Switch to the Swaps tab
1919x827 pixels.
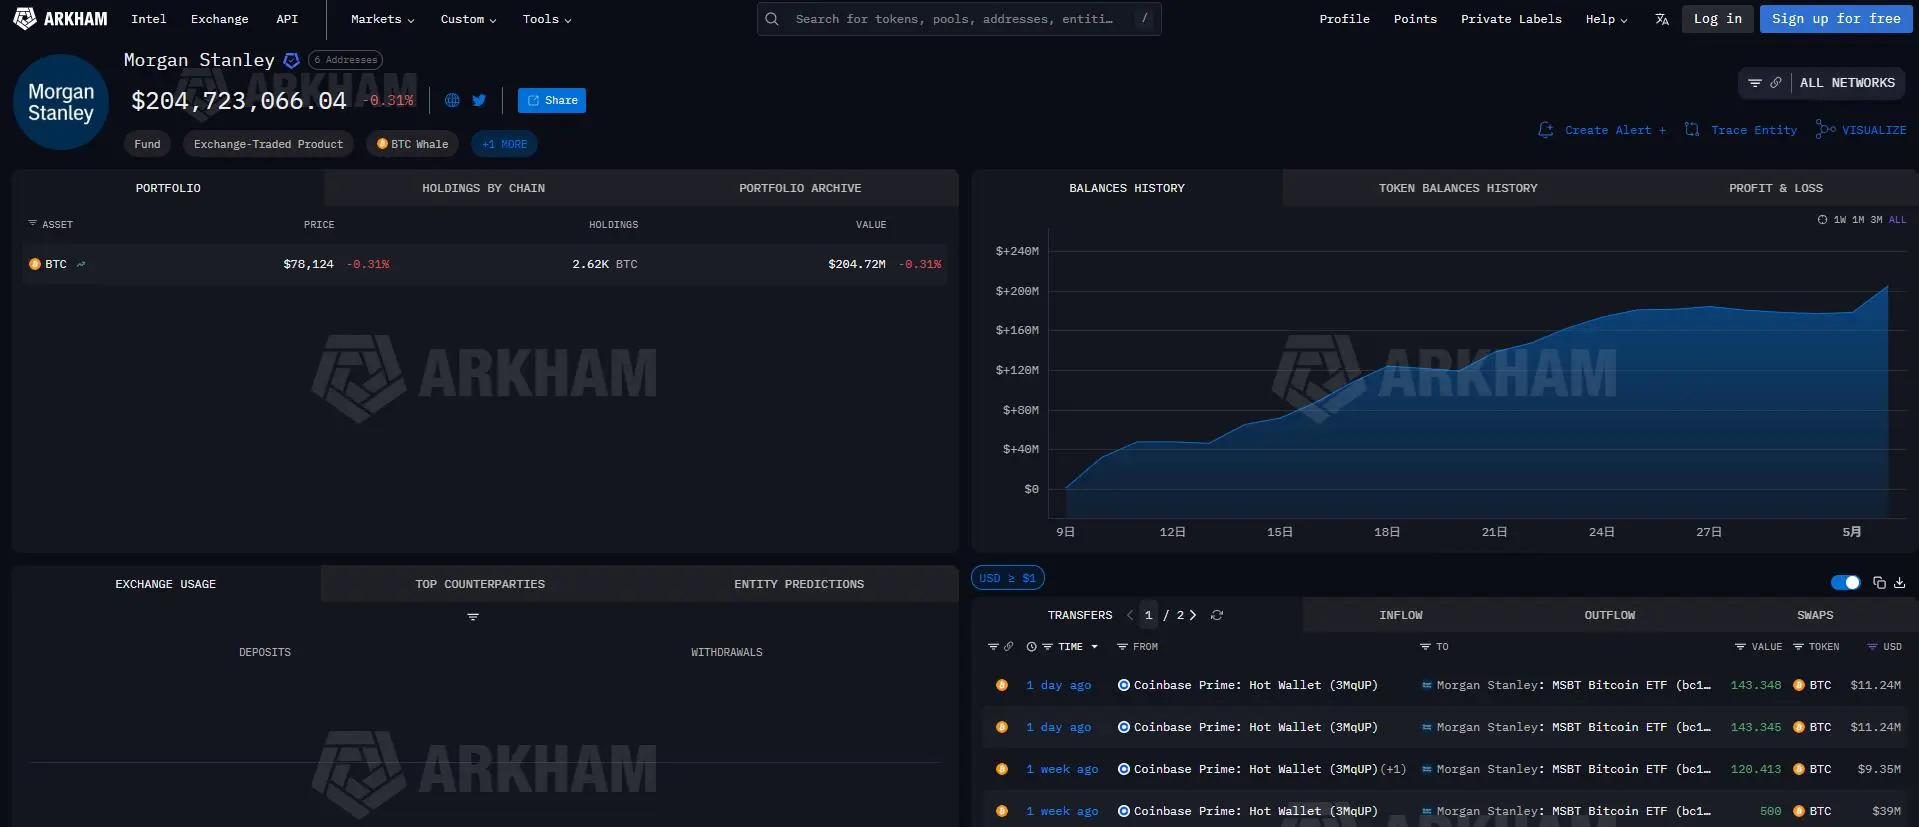pos(1815,615)
